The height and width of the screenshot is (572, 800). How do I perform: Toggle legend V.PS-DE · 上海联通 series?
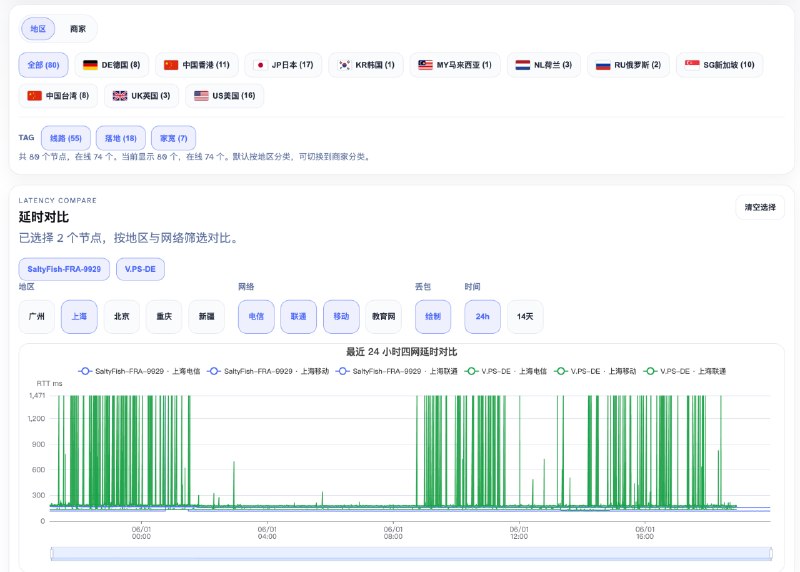click(685, 371)
